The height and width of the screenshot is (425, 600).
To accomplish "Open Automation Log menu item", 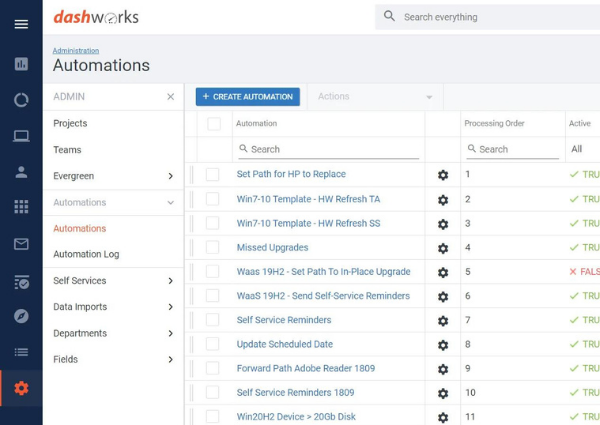I will coord(86,254).
